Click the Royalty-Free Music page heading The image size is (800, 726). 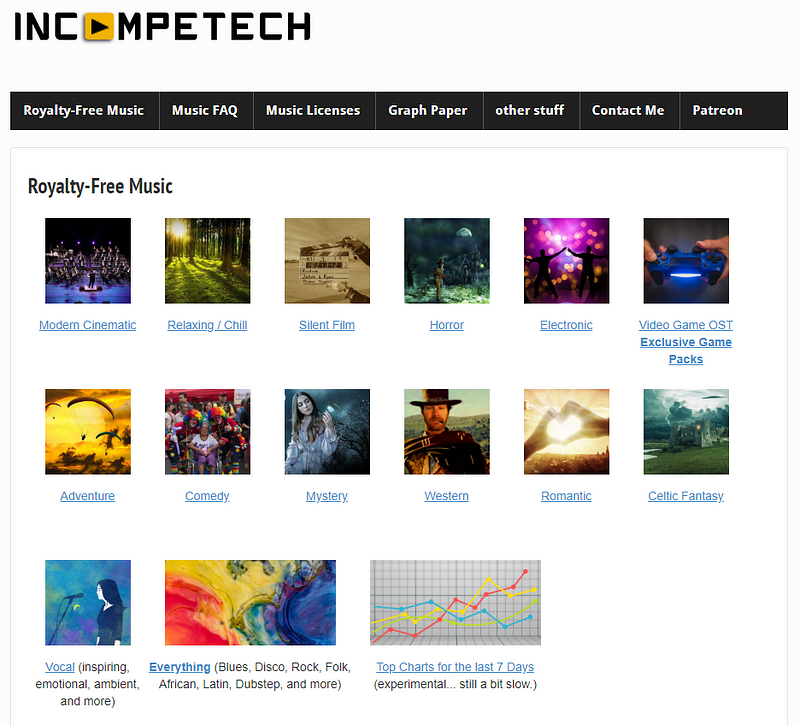[x=101, y=186]
